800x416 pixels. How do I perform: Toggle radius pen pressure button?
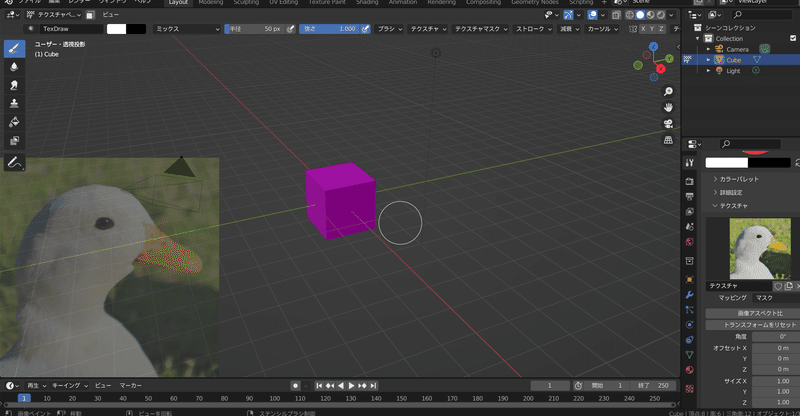[291, 29]
